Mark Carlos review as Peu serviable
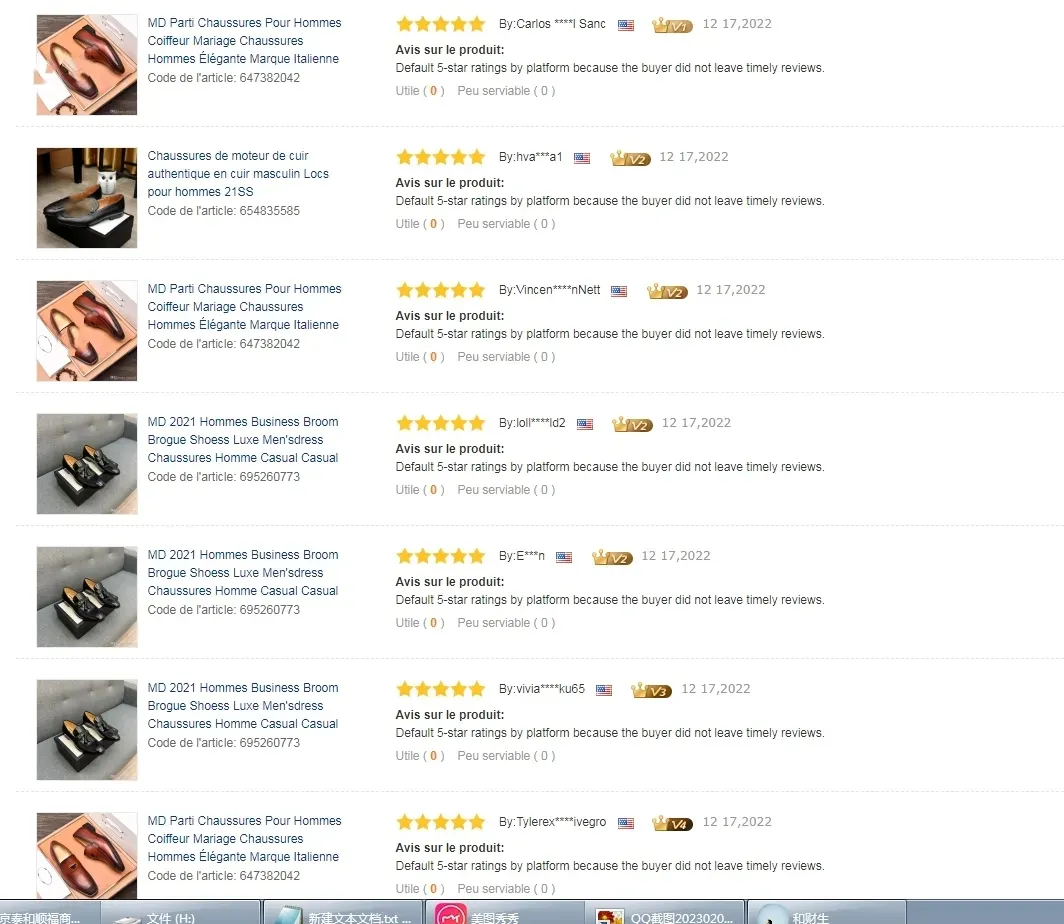The image size is (1064, 924). [506, 91]
